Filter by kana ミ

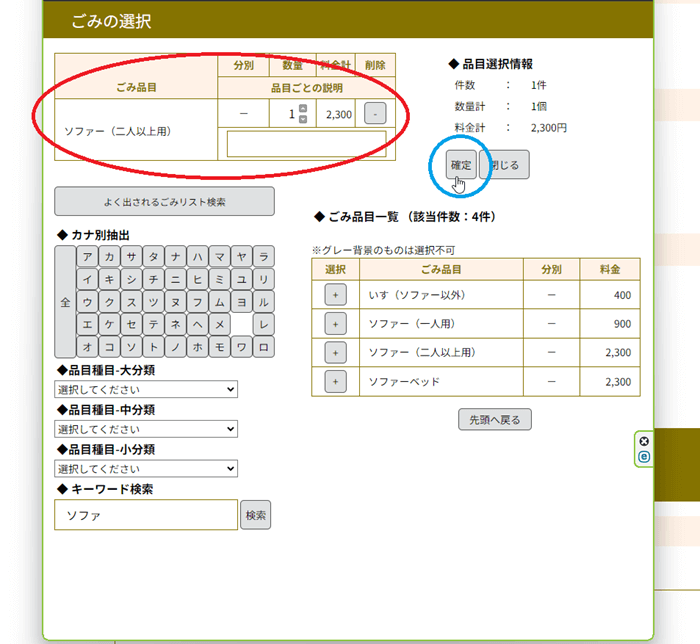pos(220,279)
